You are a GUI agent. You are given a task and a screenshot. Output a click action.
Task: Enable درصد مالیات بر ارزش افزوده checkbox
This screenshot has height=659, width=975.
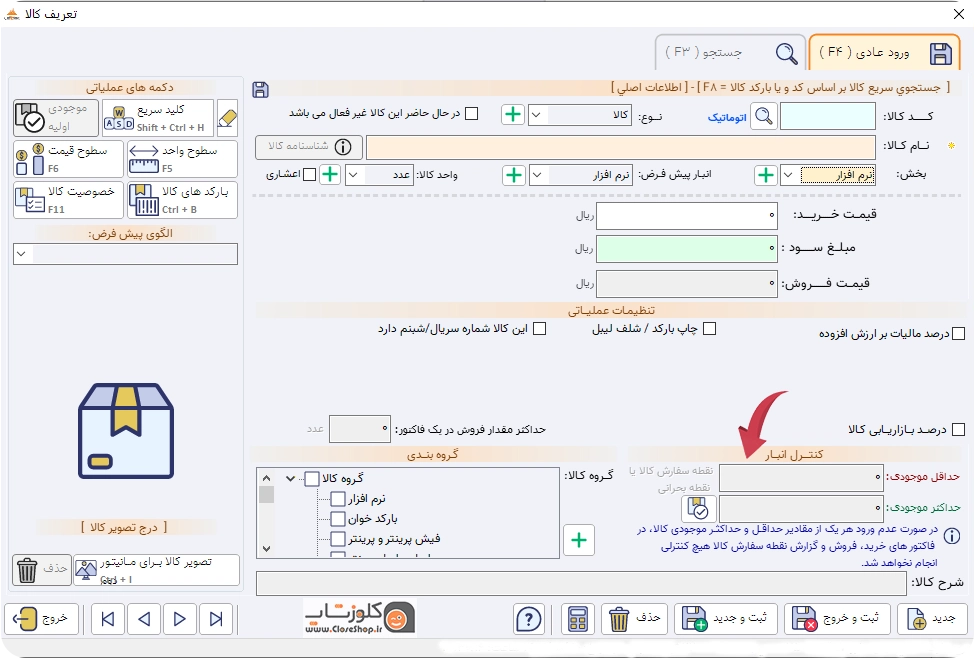959,334
